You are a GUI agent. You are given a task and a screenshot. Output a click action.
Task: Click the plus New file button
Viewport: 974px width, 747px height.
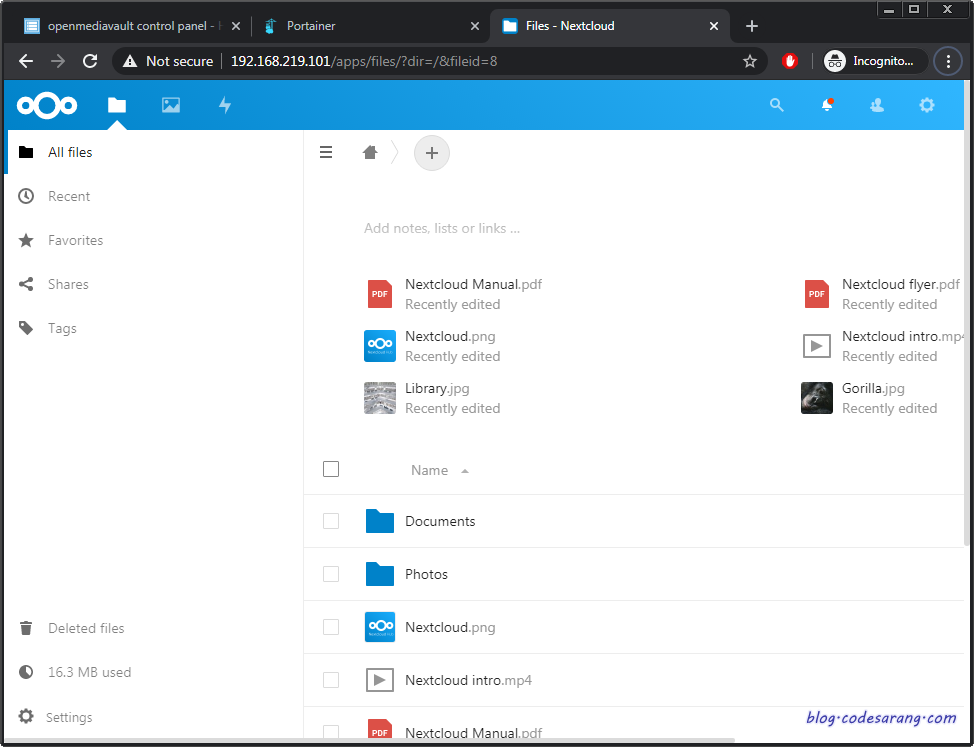[432, 153]
